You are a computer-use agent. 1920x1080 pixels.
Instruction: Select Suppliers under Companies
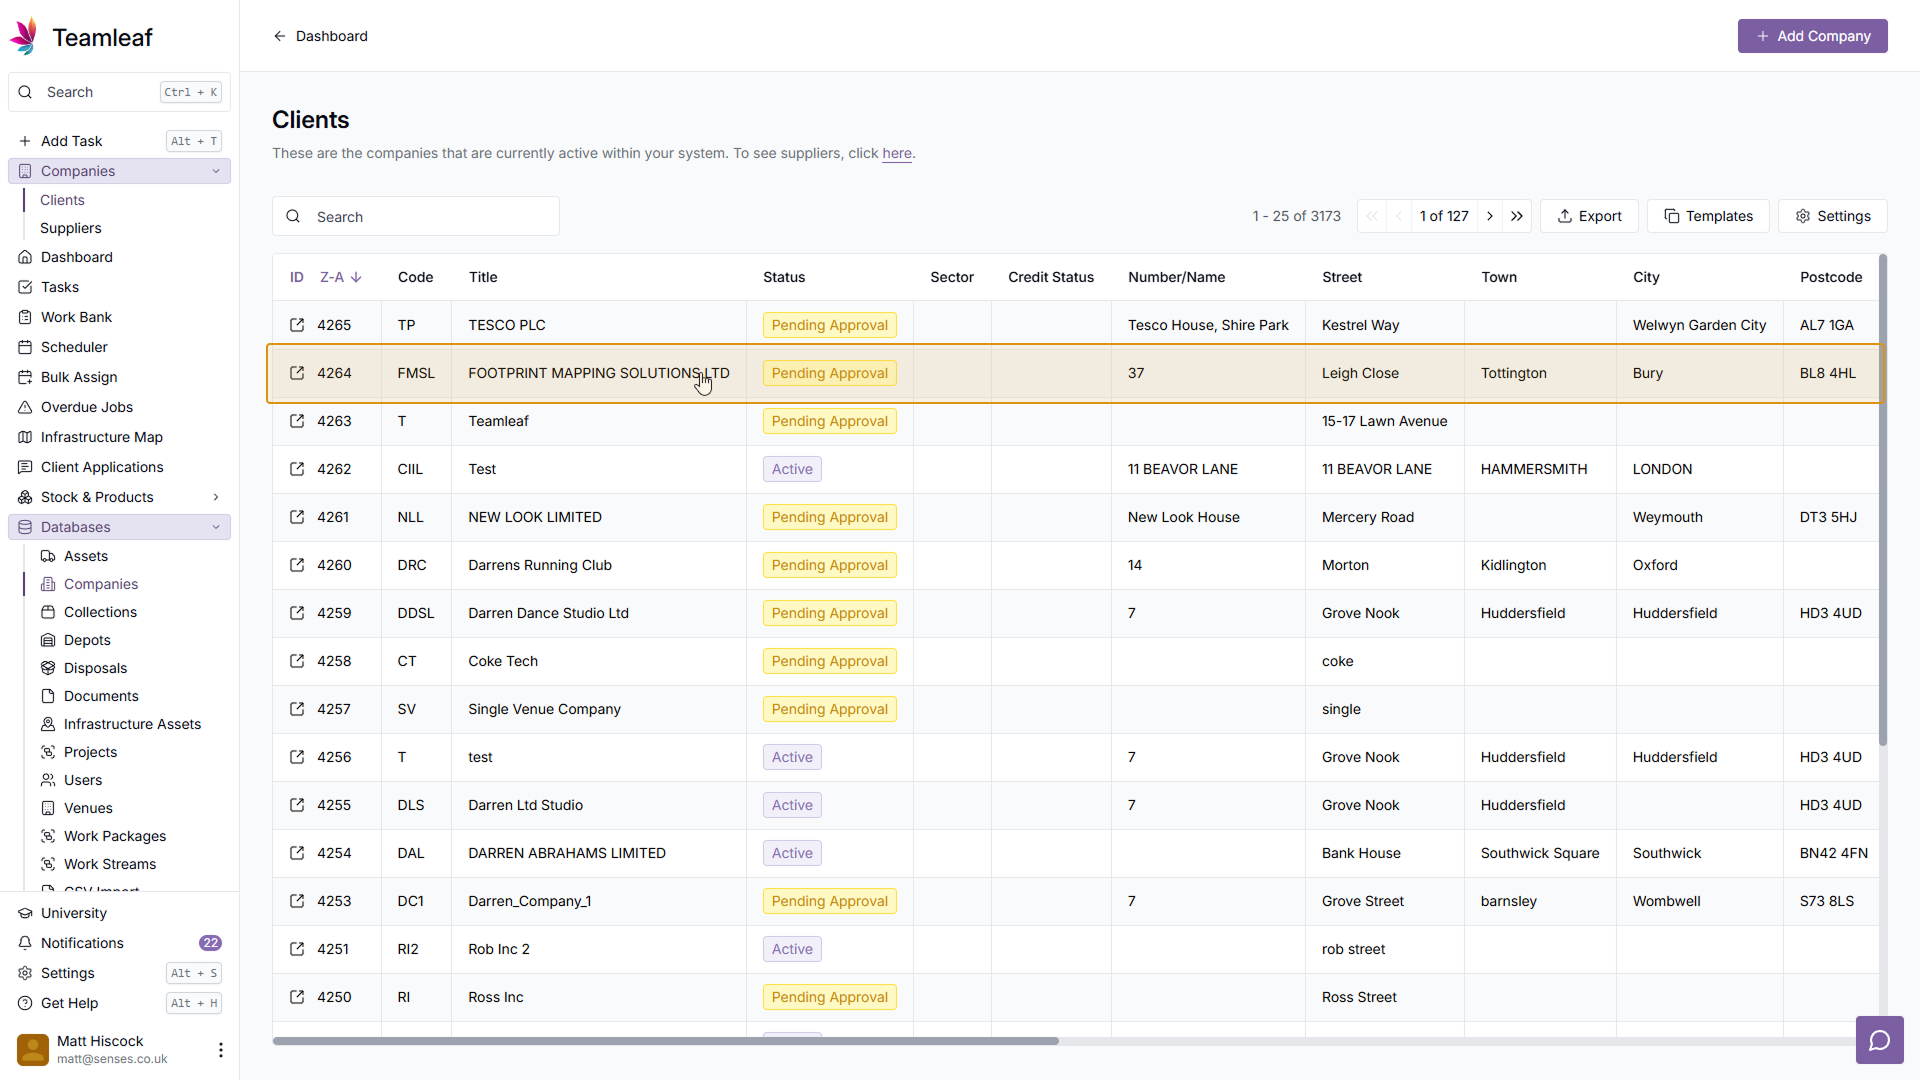click(70, 228)
